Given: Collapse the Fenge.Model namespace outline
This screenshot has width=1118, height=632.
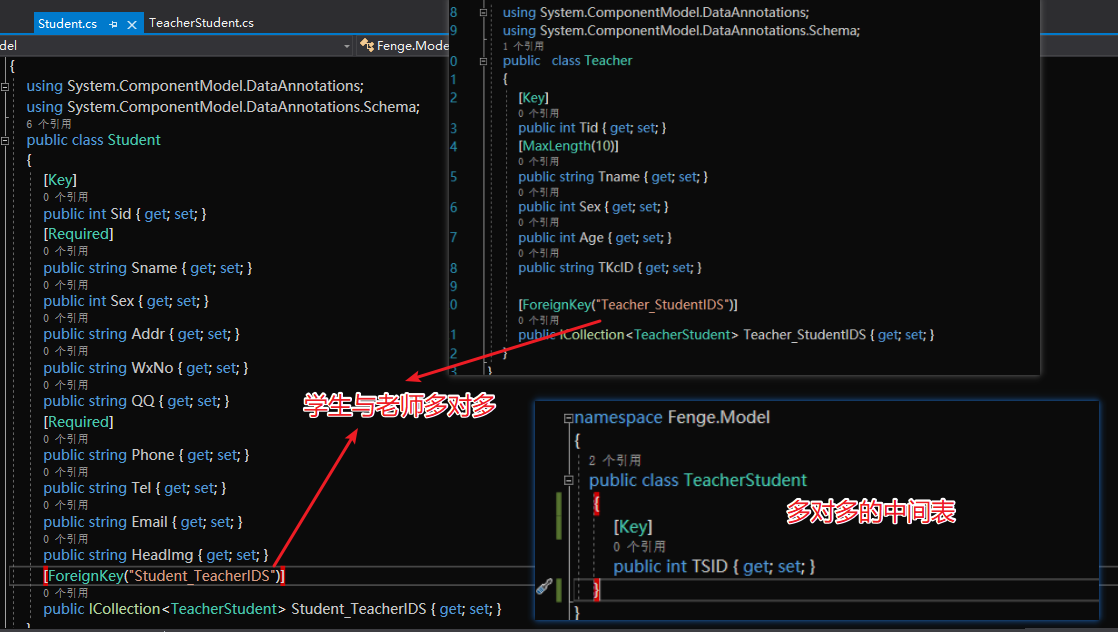Looking at the screenshot, I should coord(568,418).
